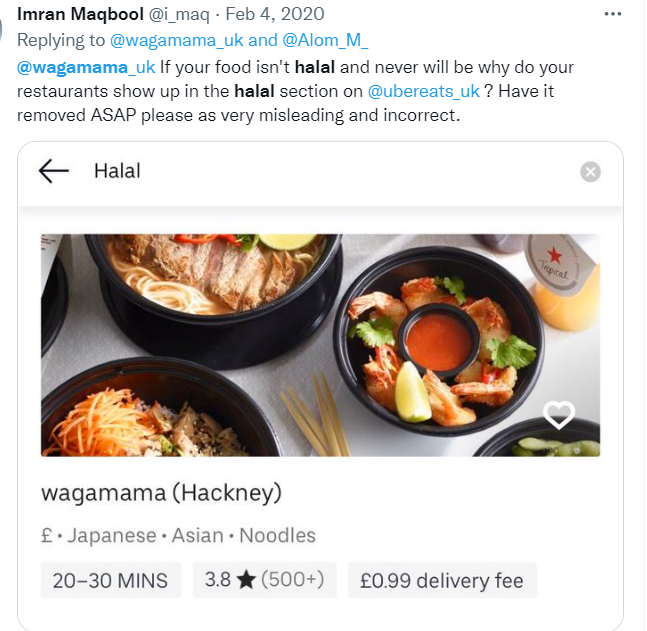Click the Imran Maqbool display name
This screenshot has height=631, width=647.
coord(80,14)
